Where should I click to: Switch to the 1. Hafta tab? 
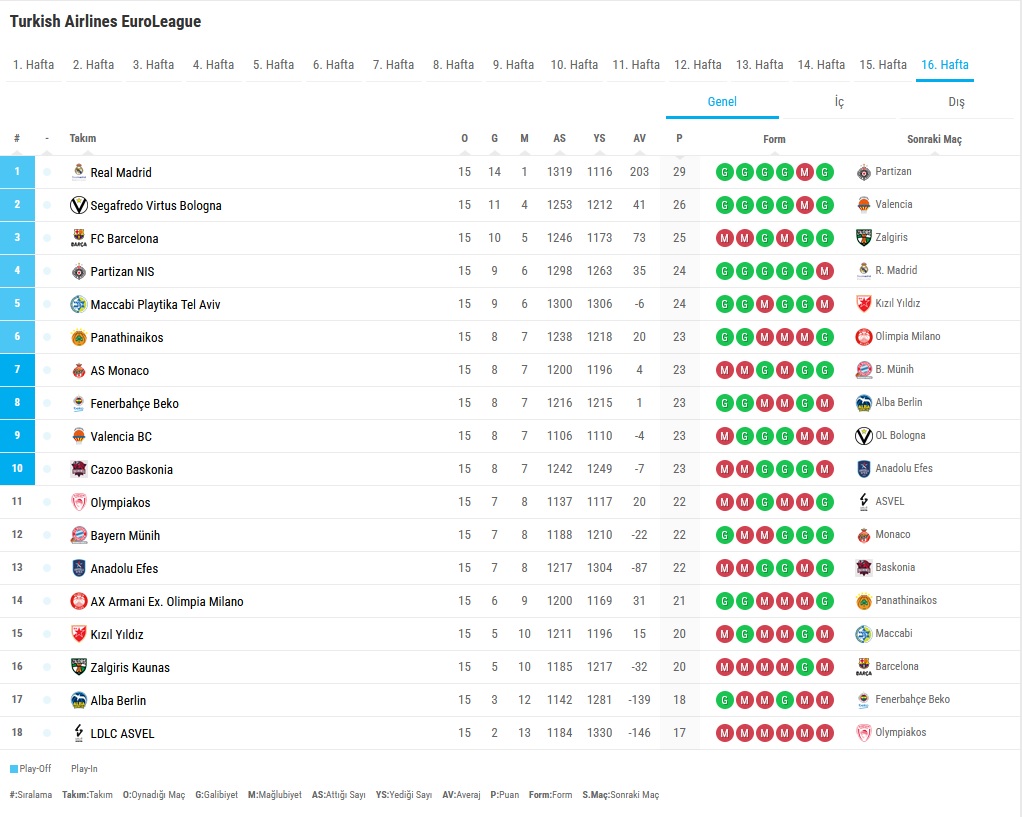tap(34, 65)
